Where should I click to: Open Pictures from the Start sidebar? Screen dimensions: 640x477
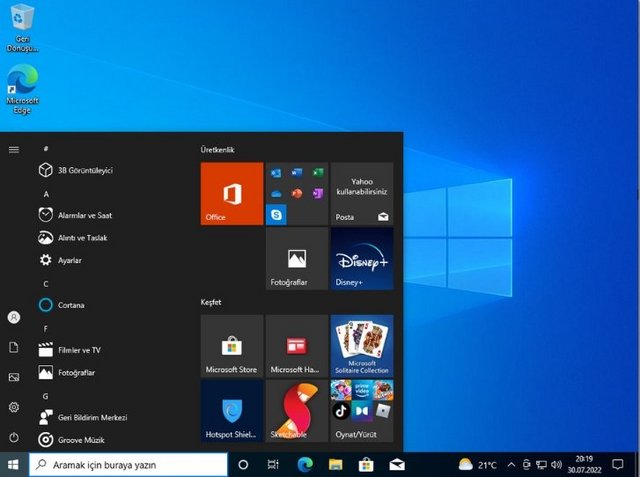pyautogui.click(x=14, y=377)
